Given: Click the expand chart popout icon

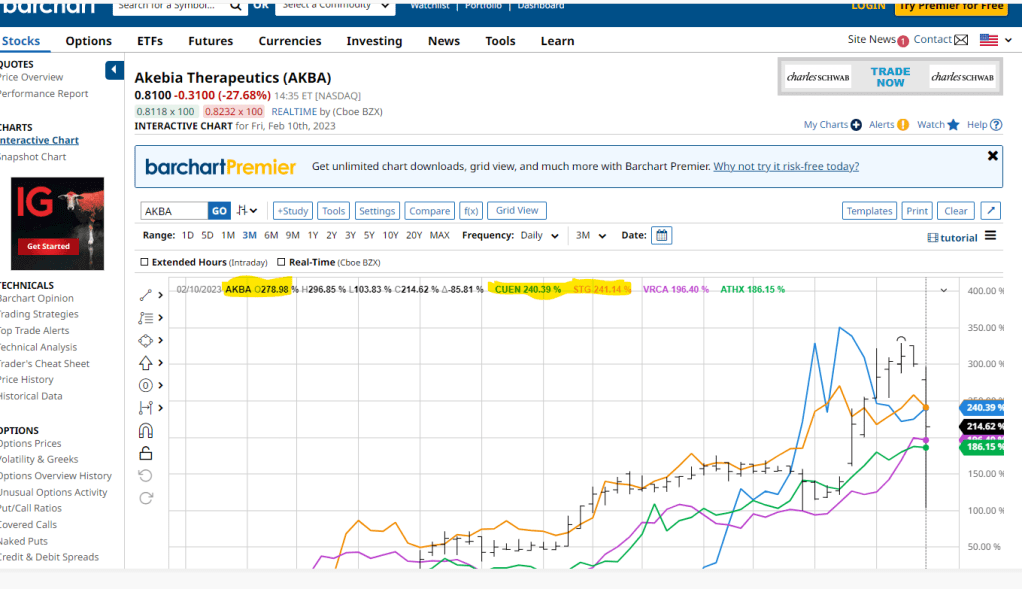Looking at the screenshot, I should pos(989,211).
